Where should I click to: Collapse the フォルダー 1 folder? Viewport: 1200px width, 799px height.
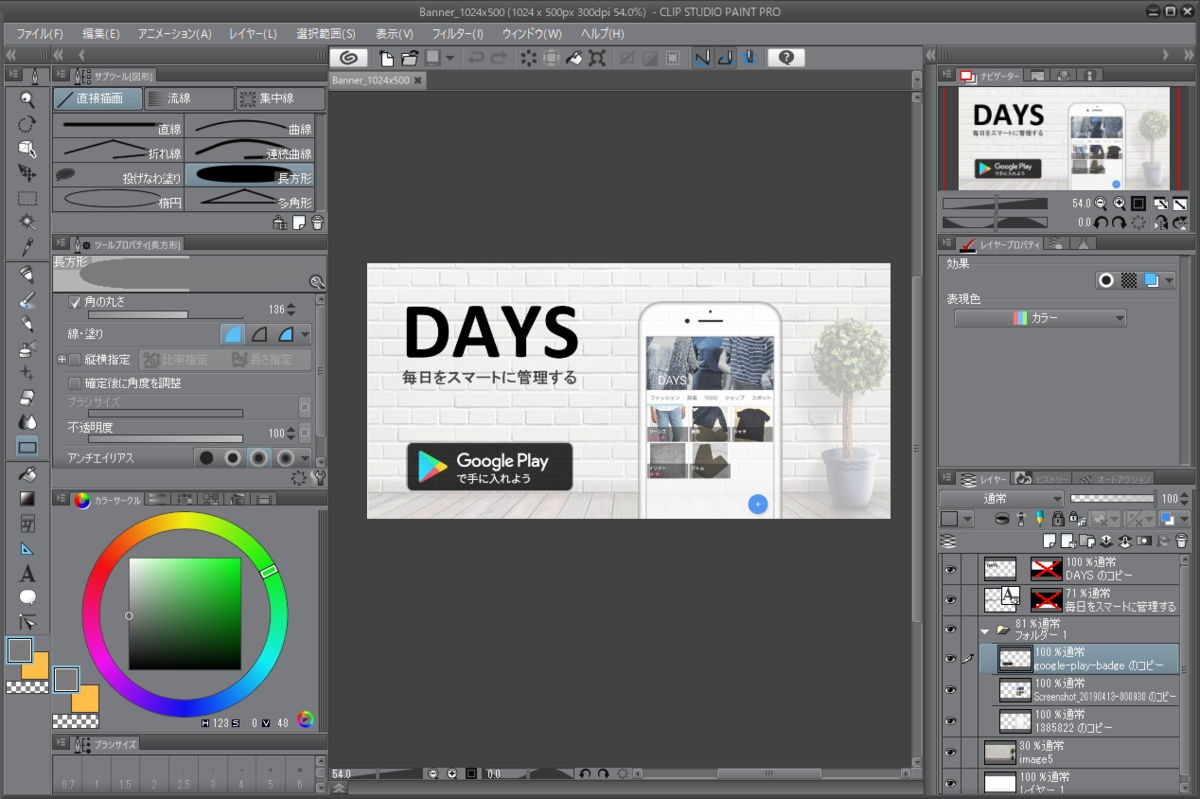click(985, 631)
